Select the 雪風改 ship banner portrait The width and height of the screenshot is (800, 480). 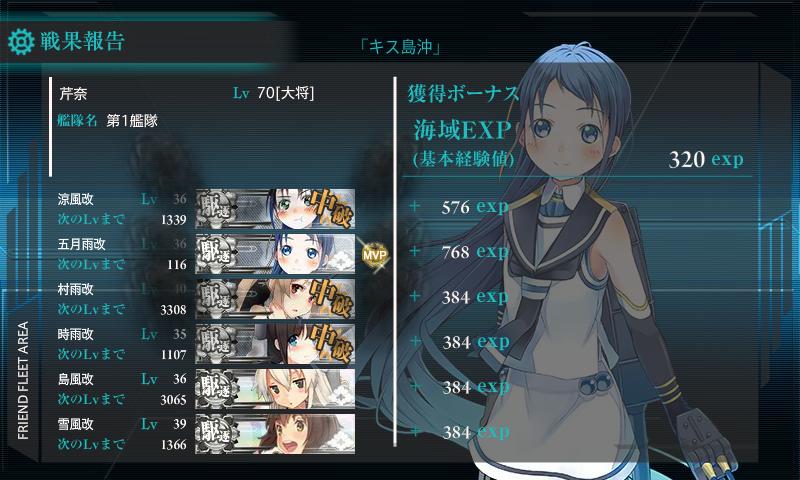[276, 434]
